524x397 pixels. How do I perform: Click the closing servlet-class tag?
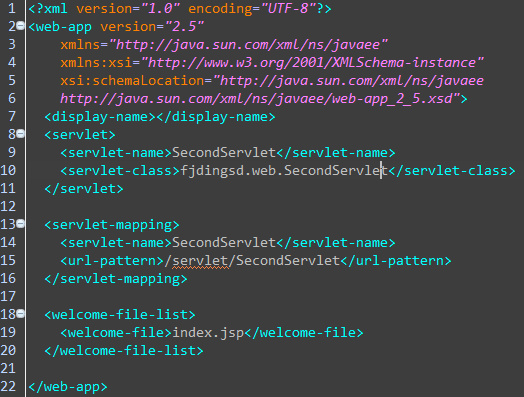(x=452, y=171)
